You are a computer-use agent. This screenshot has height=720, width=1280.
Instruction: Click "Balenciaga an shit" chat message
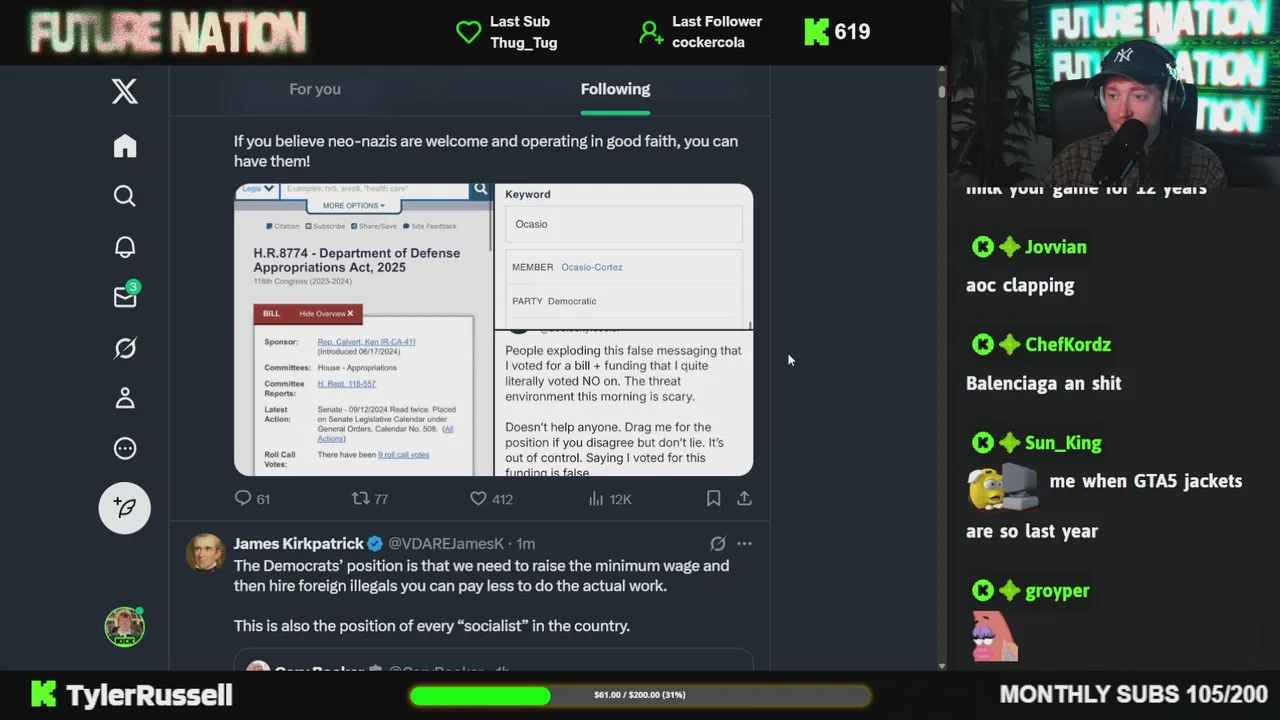click(x=1043, y=383)
